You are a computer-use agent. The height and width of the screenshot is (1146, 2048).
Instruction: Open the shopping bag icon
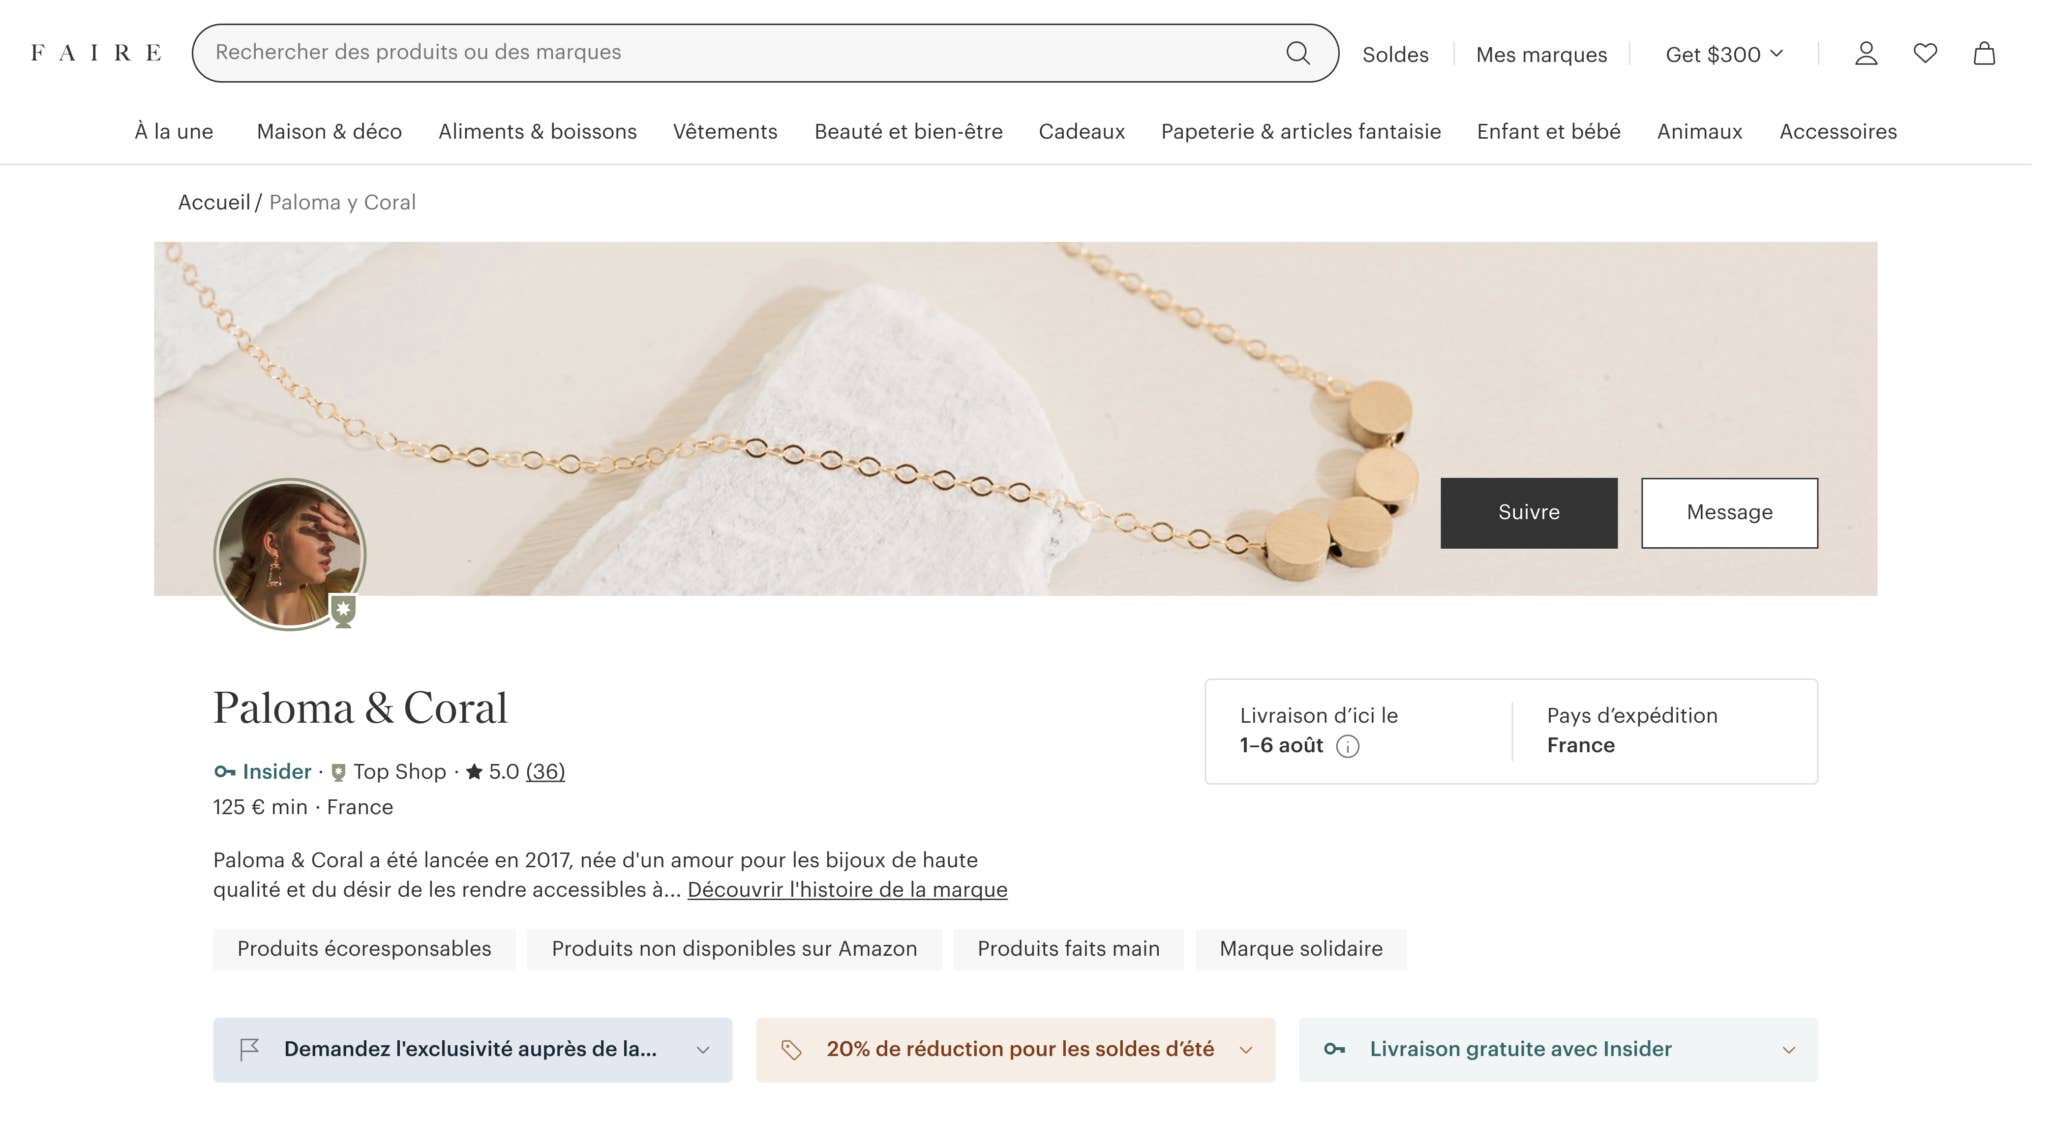(1984, 53)
